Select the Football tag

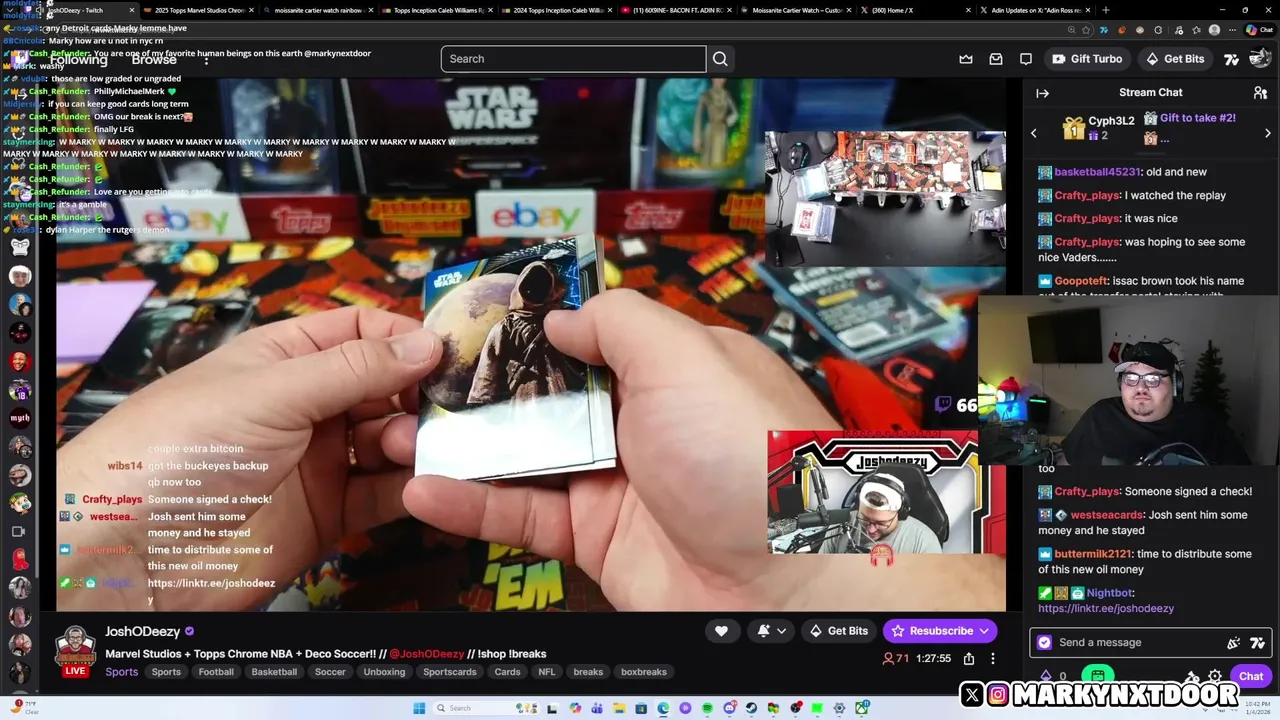tap(216, 672)
